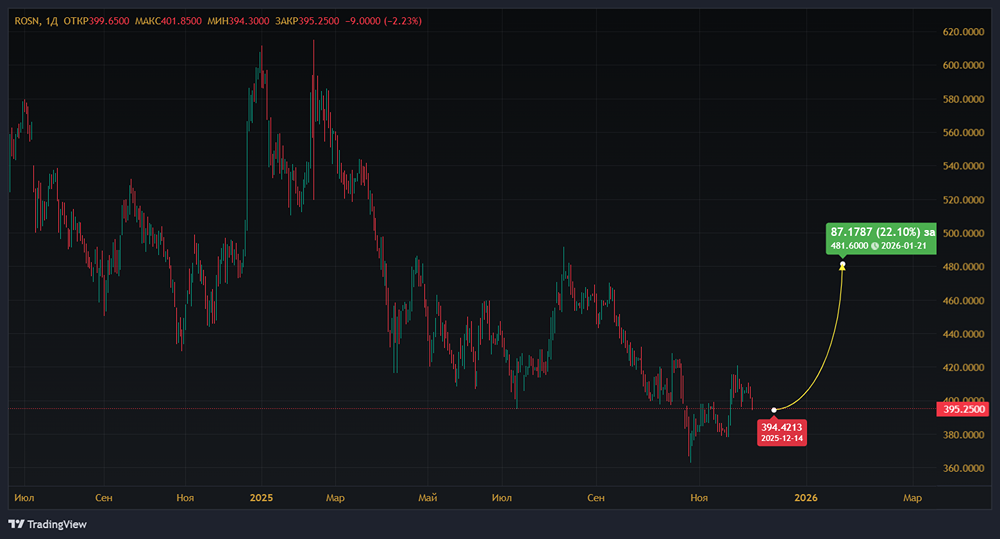This screenshot has height=539, width=1000.
Task: Click the 500.0000 price axis label
Action: [963, 233]
